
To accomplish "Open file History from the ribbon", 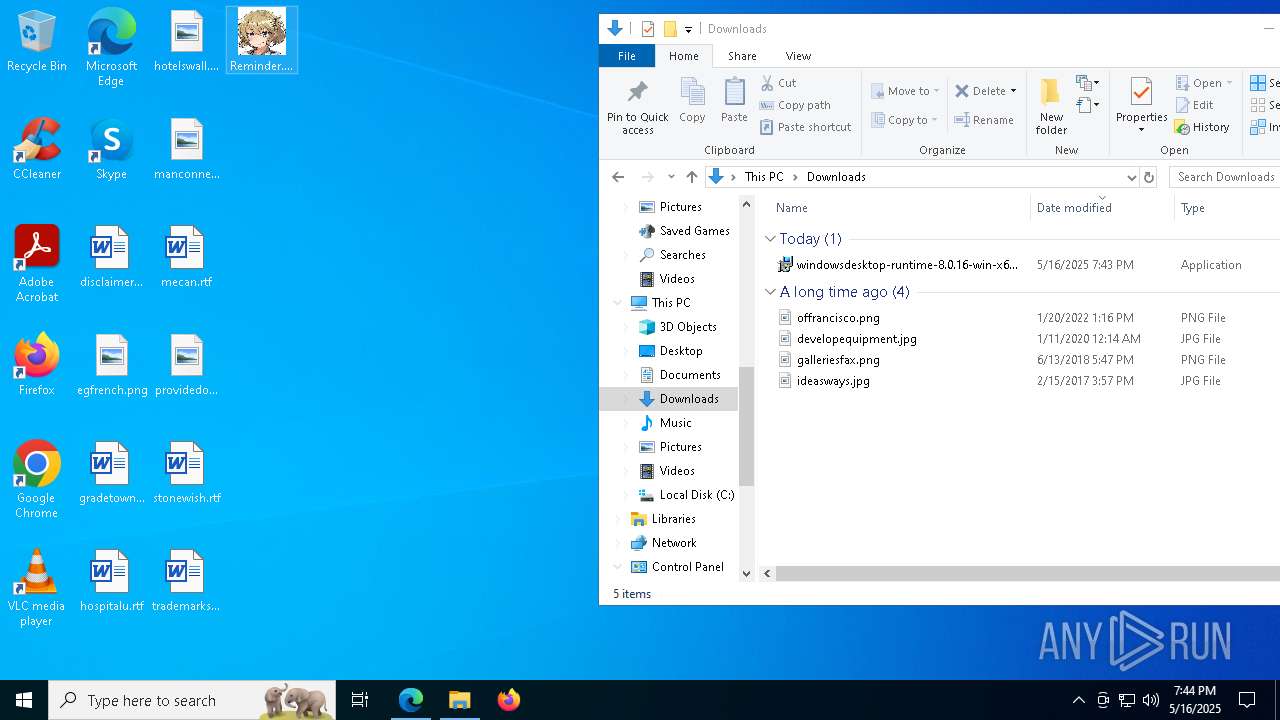I will pos(1202,127).
